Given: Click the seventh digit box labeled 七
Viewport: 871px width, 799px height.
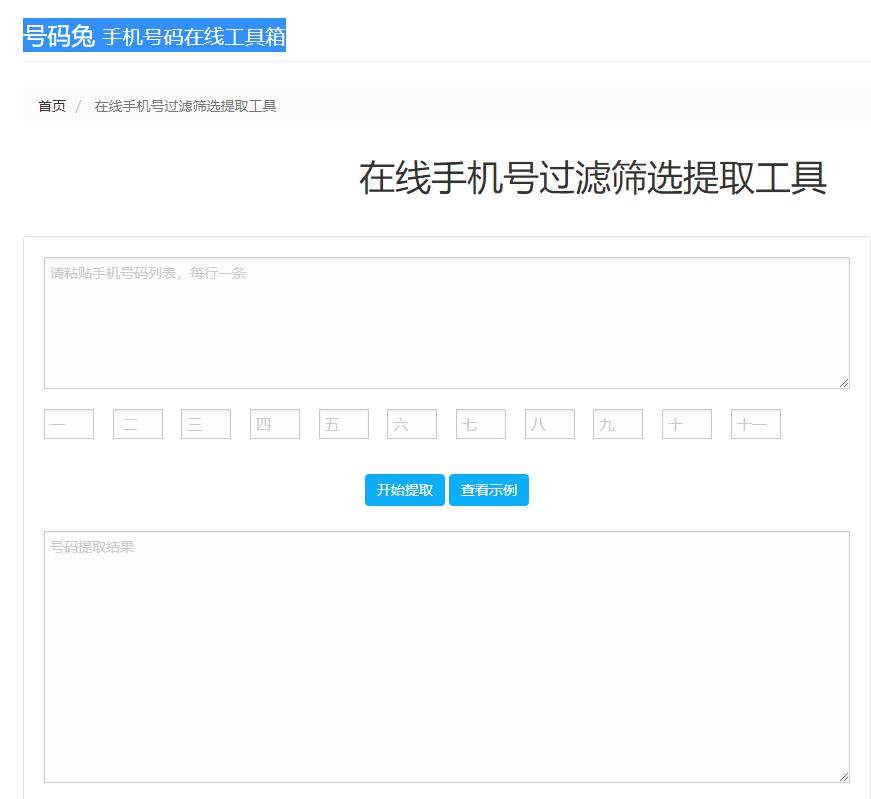Looking at the screenshot, I should coord(481,424).
